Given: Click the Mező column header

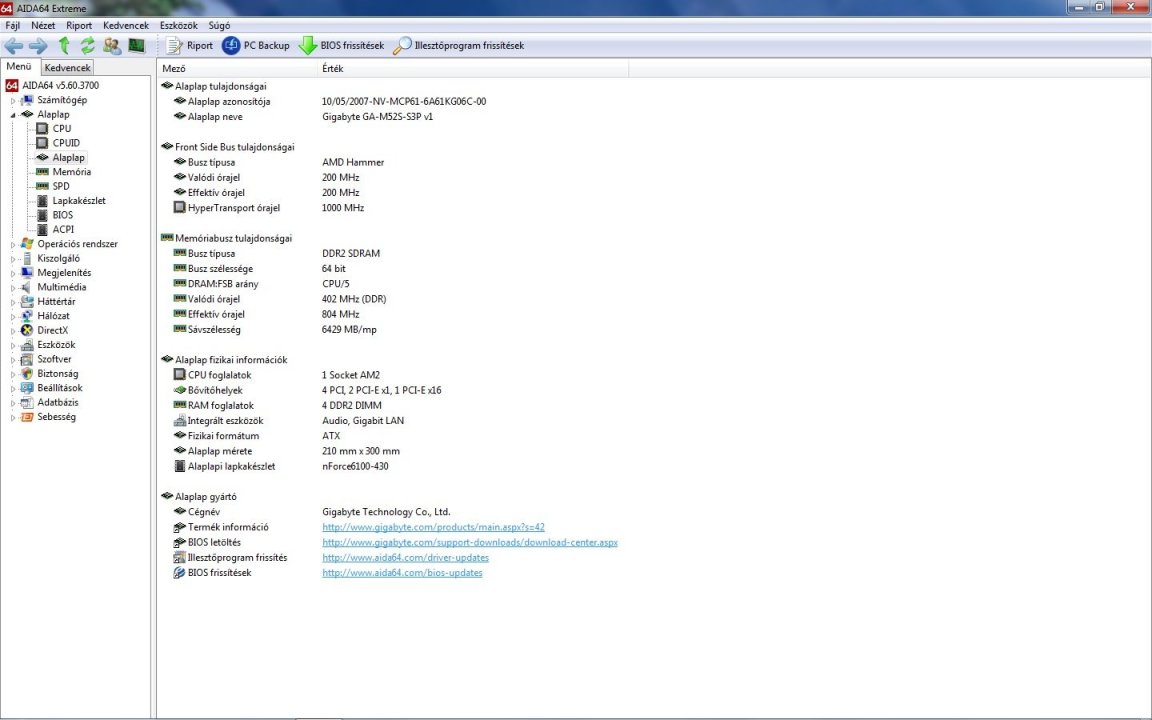Looking at the screenshot, I should coord(237,68).
